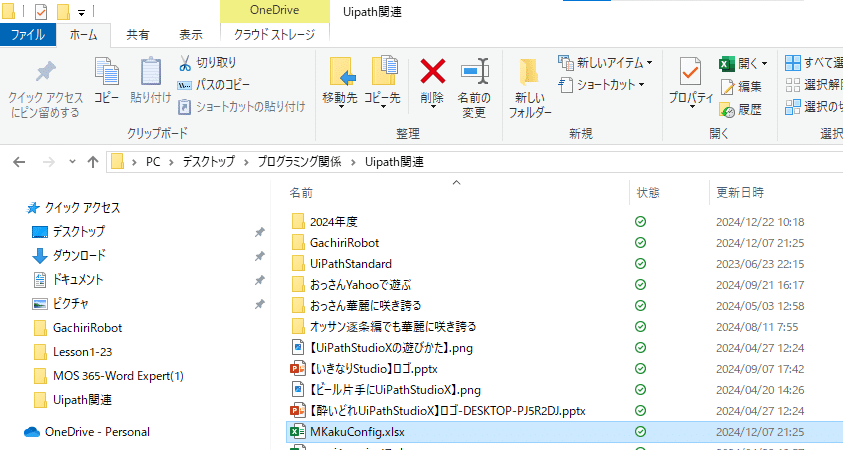
Task: Select GachiriRobot folder in file list
Action: (335, 242)
